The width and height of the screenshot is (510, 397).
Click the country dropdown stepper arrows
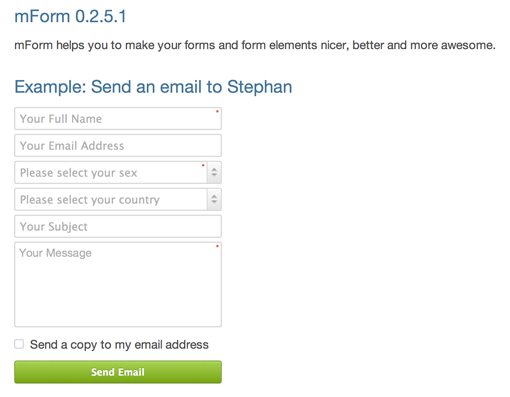point(214,199)
